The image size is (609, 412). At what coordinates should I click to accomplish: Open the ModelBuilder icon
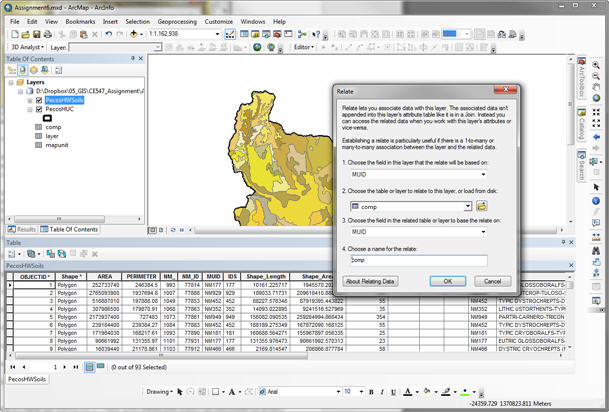coord(302,34)
